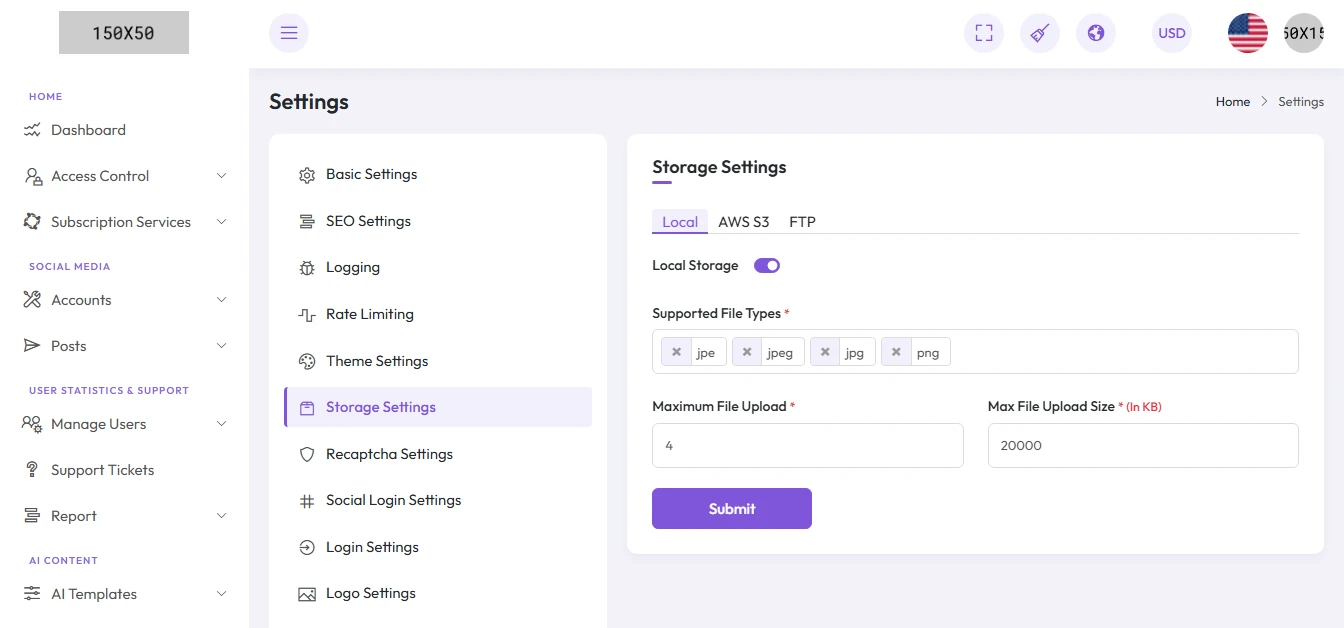Disable the Local Storage toggle
The image size is (1344, 628).
pyautogui.click(x=766, y=266)
